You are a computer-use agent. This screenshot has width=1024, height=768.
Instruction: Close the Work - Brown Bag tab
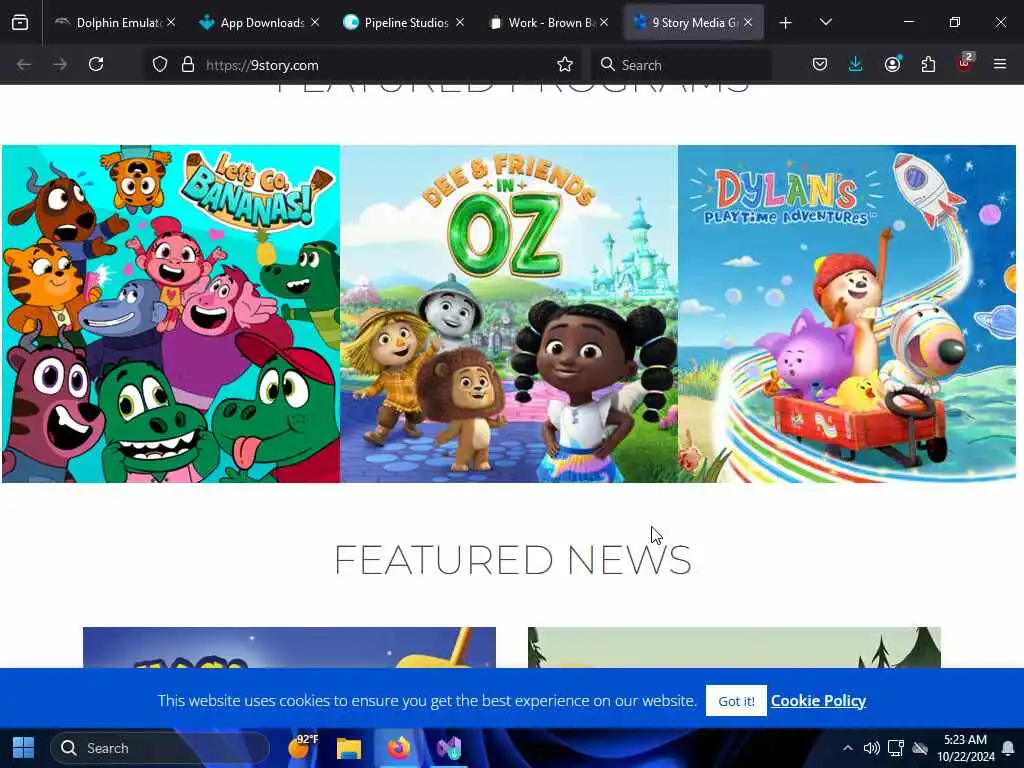[x=604, y=23]
